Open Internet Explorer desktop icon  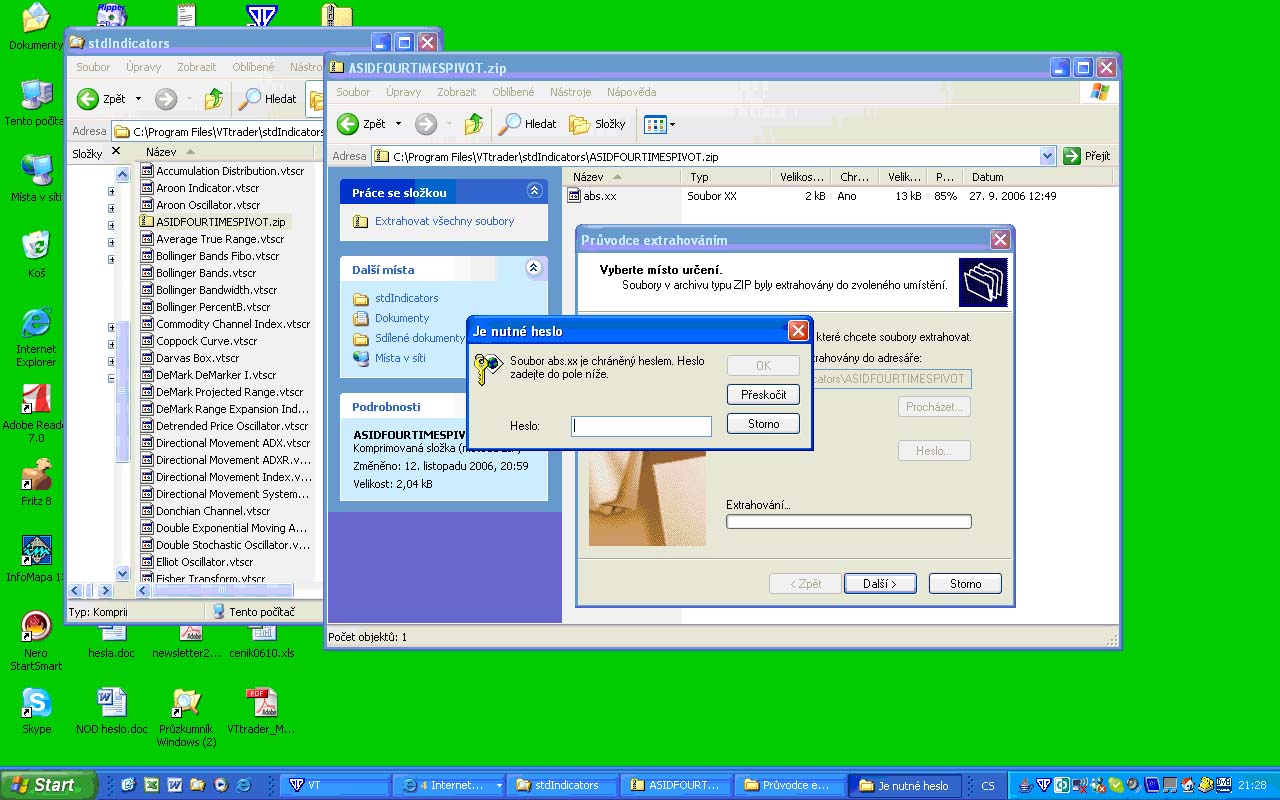36,324
